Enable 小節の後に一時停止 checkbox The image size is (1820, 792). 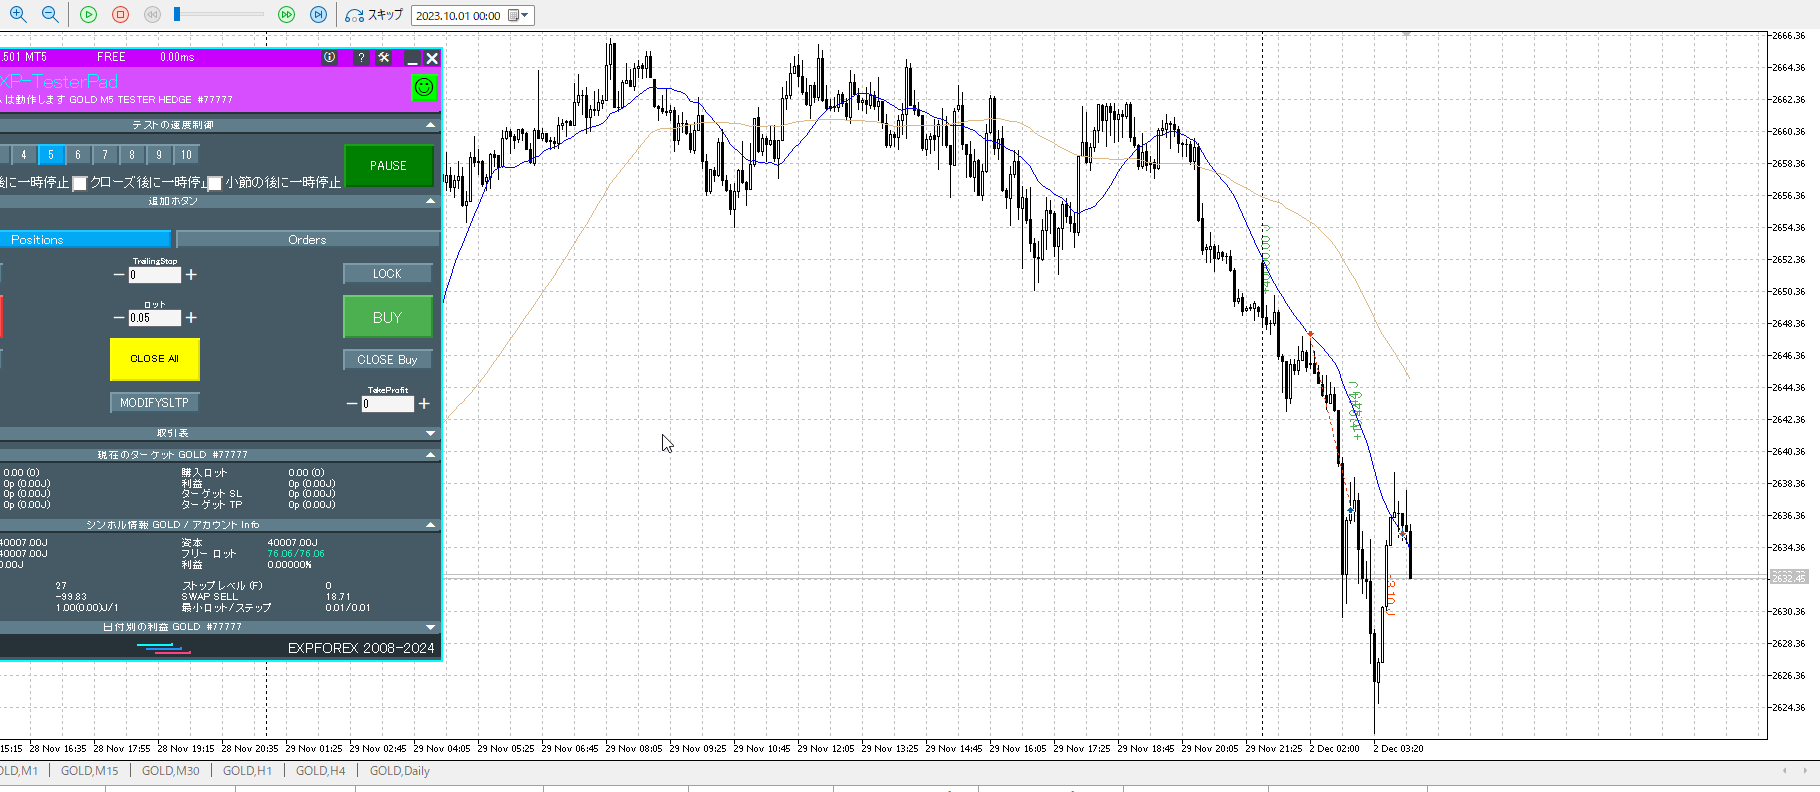[214, 183]
